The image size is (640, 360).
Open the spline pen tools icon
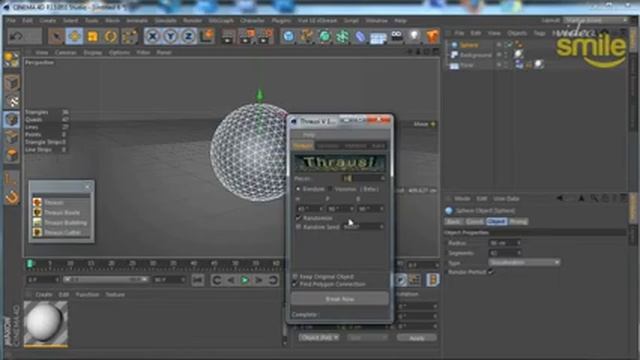(307, 37)
